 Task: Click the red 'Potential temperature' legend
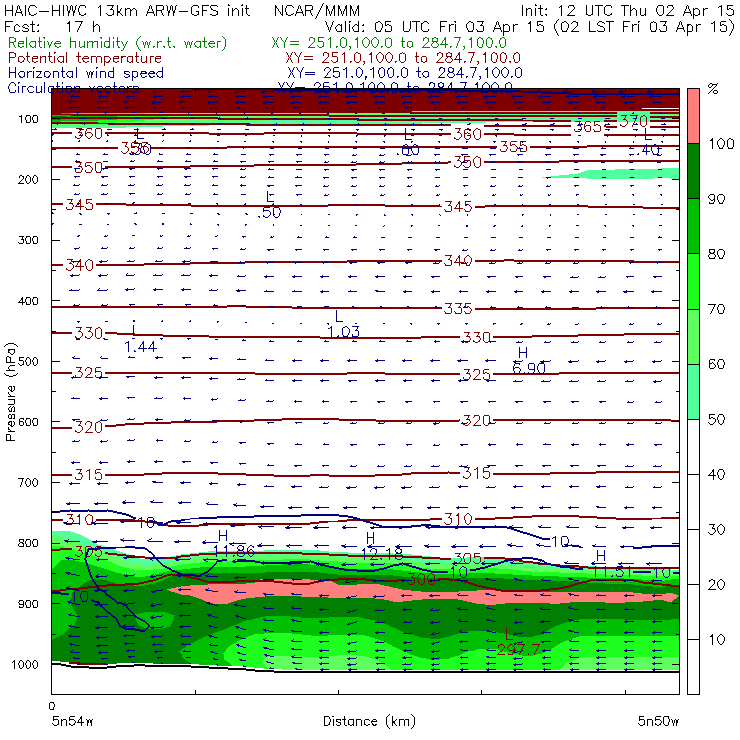84,58
